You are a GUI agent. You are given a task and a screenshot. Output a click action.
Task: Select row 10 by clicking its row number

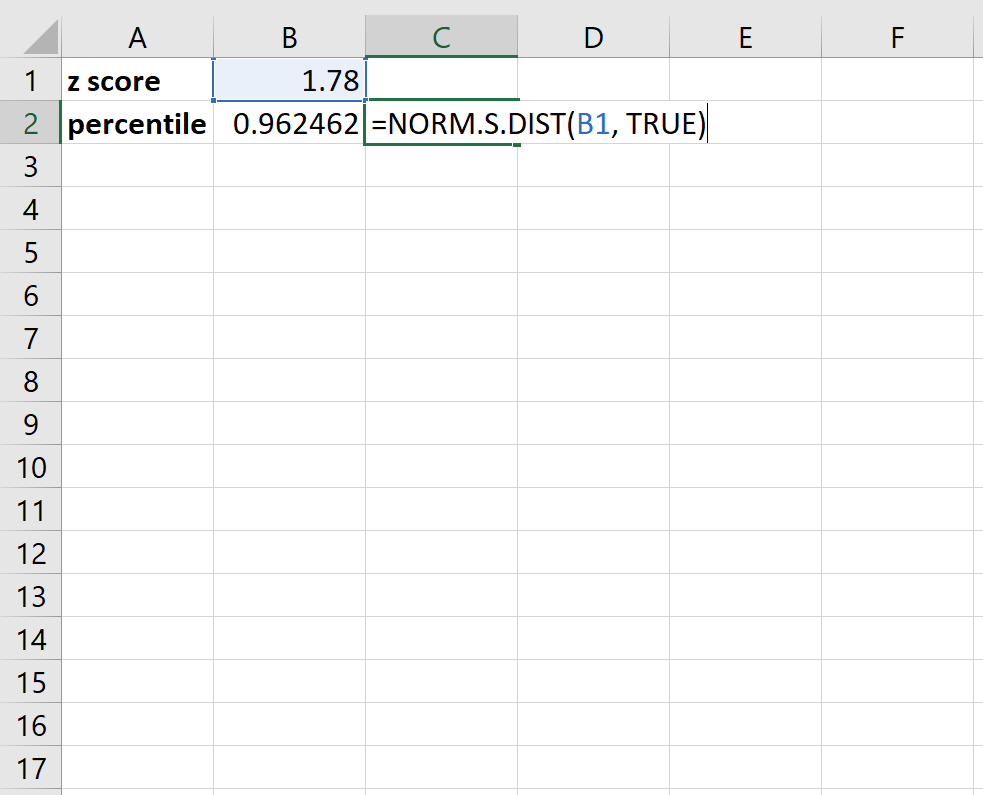30,467
